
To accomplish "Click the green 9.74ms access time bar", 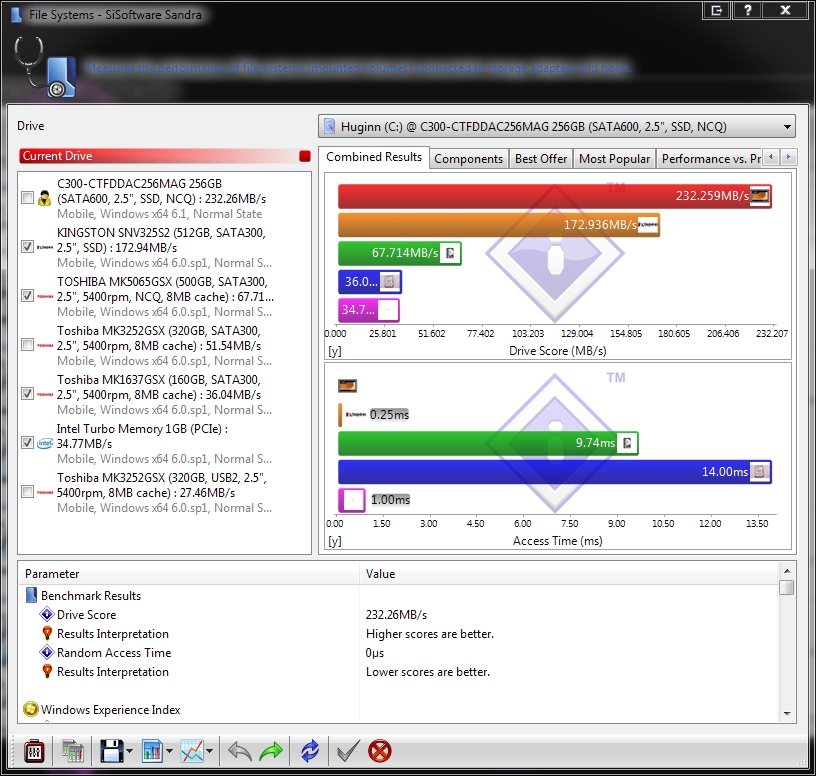I will tap(488, 443).
